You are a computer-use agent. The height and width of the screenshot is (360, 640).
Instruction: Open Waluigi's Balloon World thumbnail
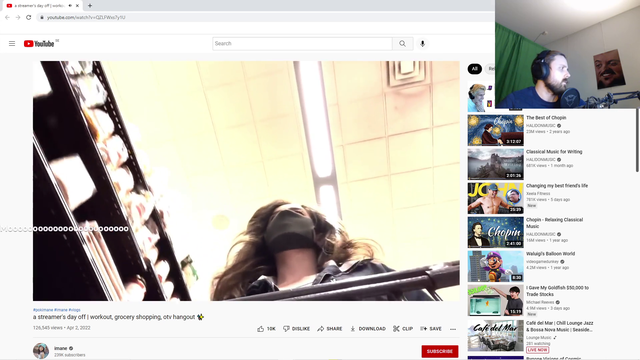496,266
